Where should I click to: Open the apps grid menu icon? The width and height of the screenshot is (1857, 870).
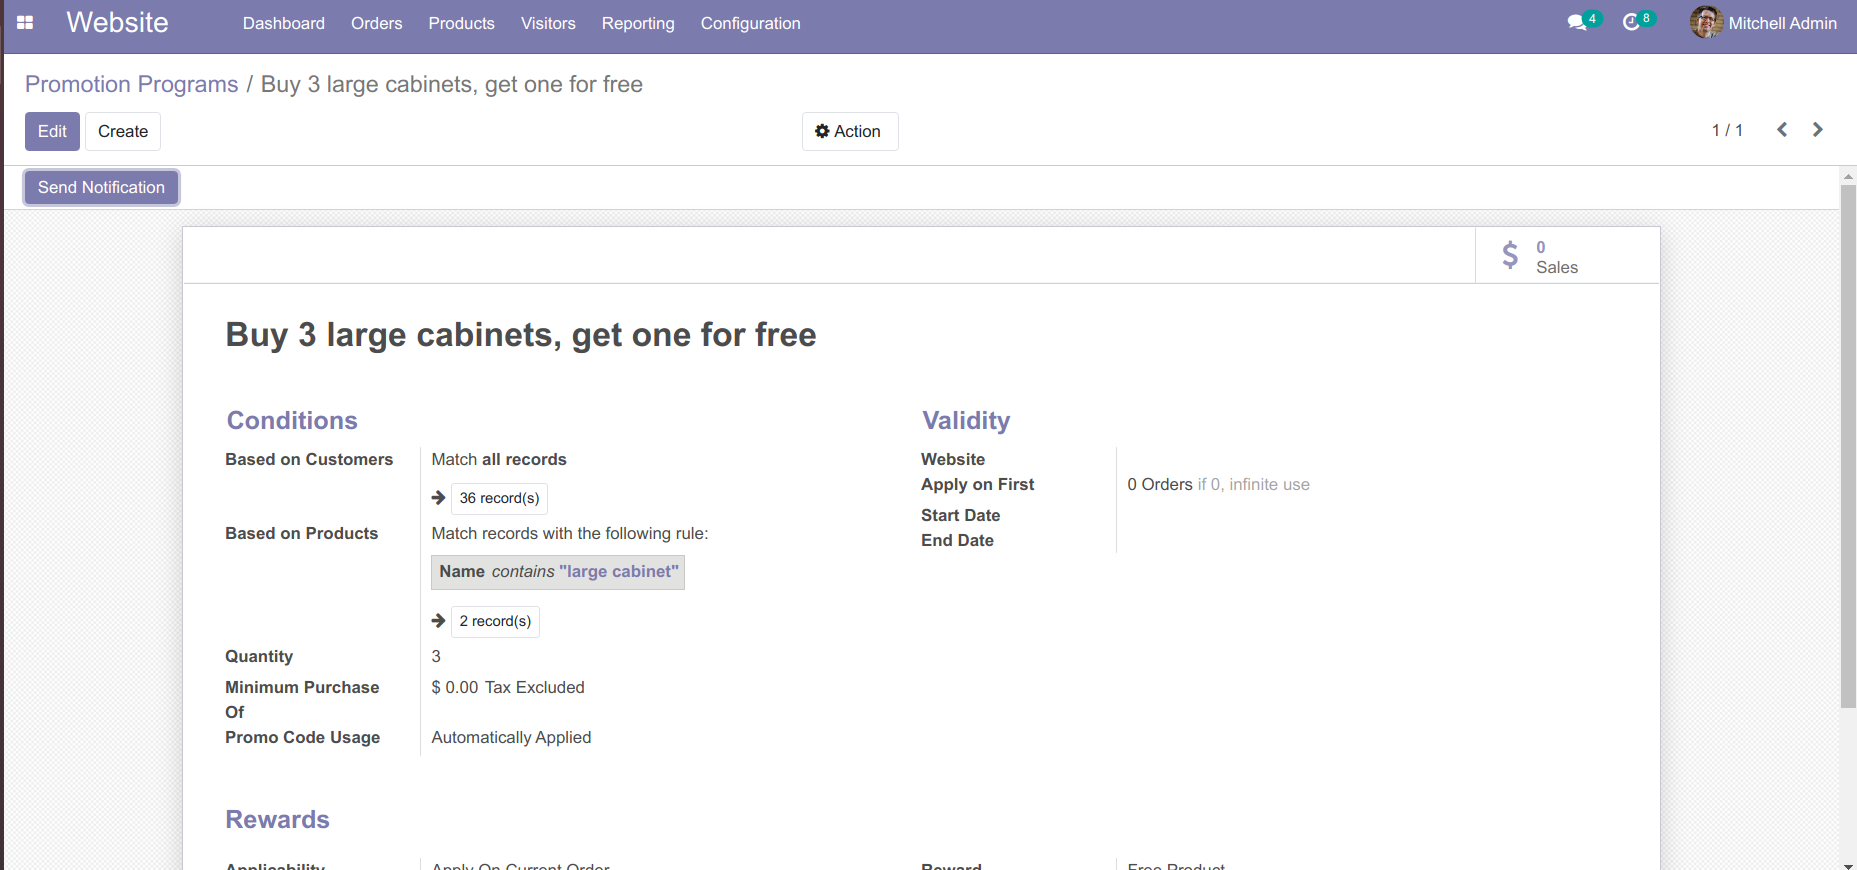click(25, 23)
